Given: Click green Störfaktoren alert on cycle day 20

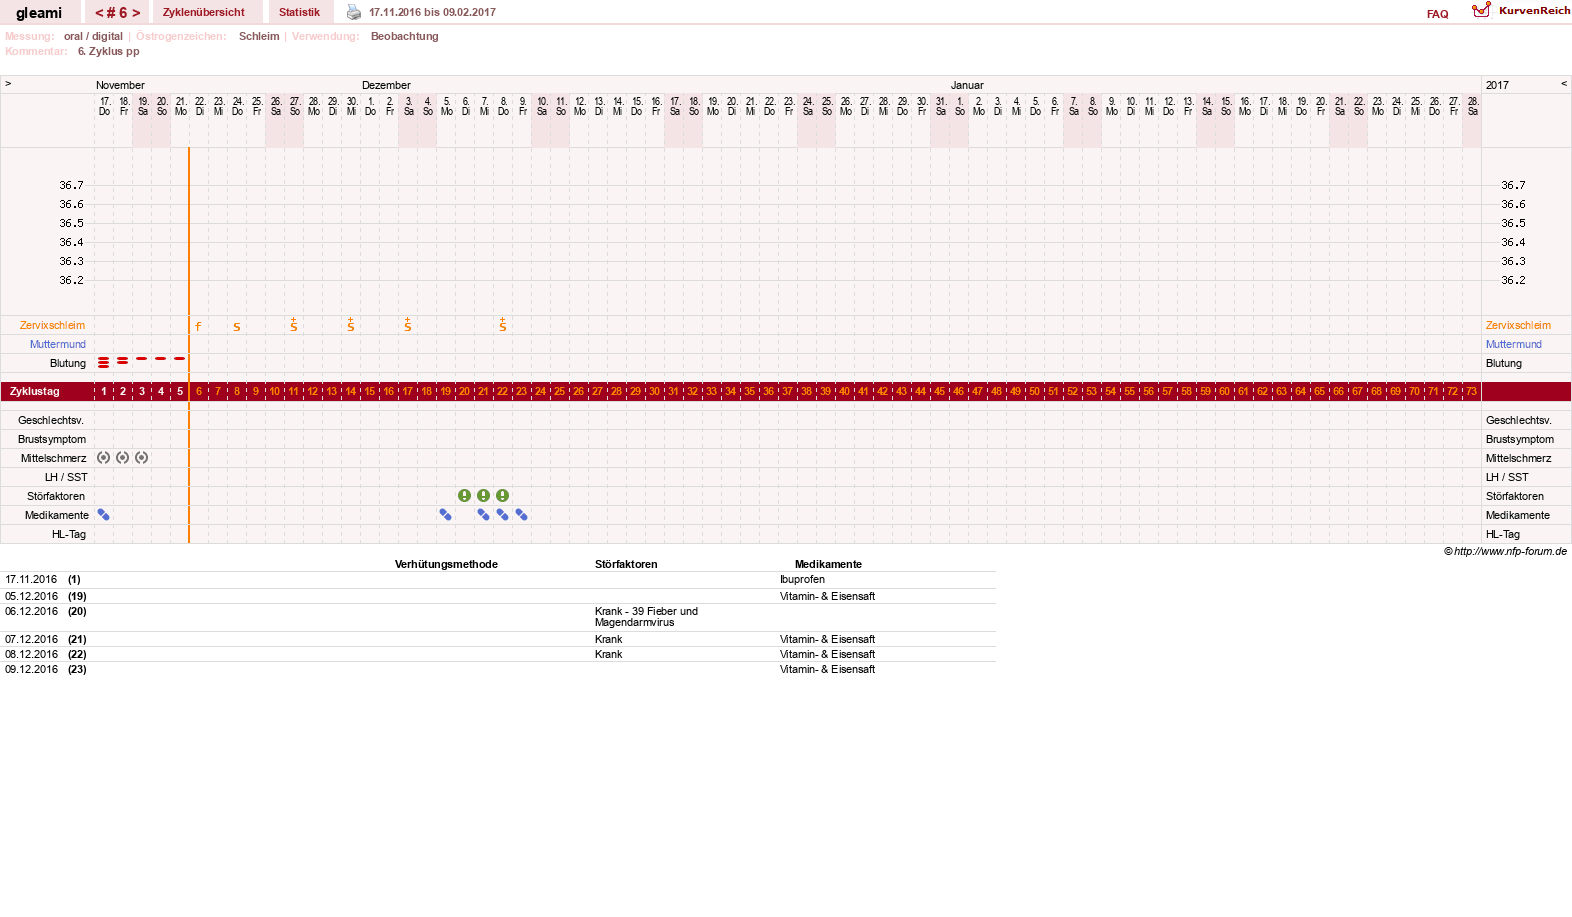Looking at the screenshot, I should point(465,496).
